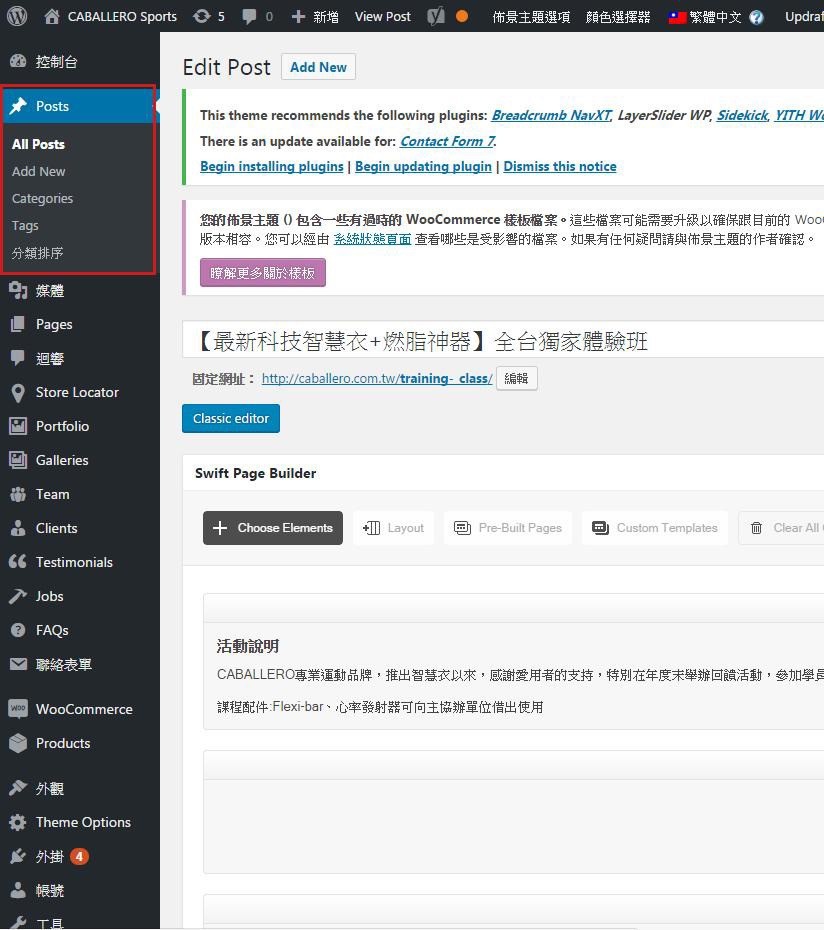This screenshot has height=930, width=824.
Task: Open All Posts in the Posts submenu
Action: [38, 144]
